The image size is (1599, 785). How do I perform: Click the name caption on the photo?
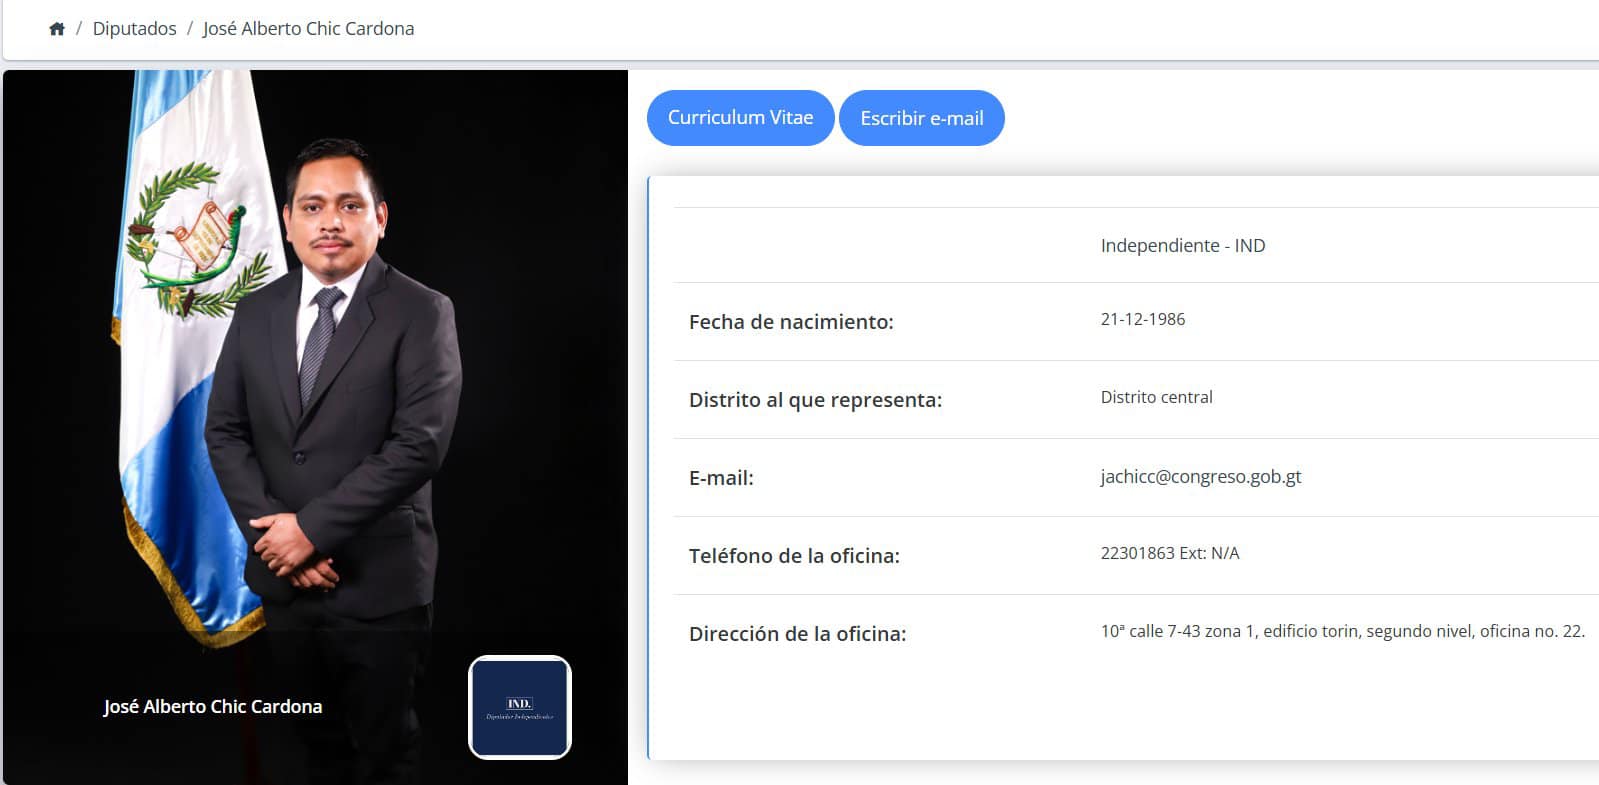pos(212,707)
